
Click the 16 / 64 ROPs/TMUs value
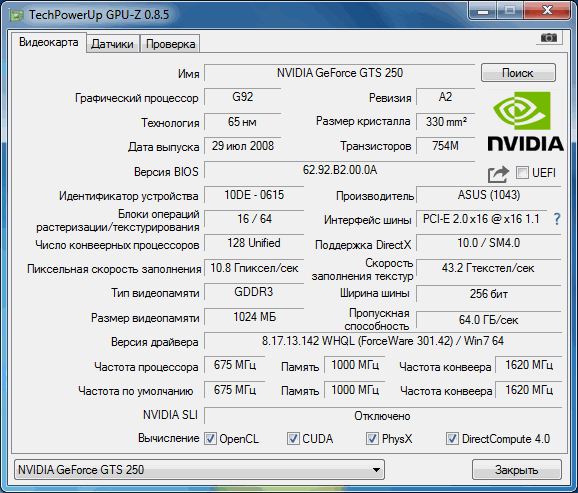254,219
